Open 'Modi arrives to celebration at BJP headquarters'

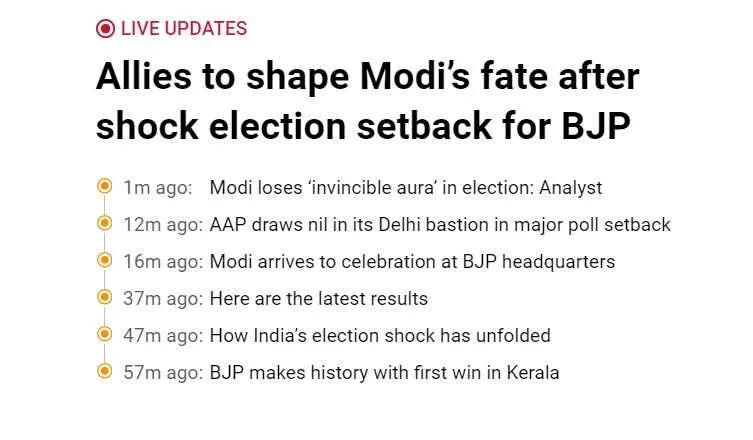tap(413, 262)
